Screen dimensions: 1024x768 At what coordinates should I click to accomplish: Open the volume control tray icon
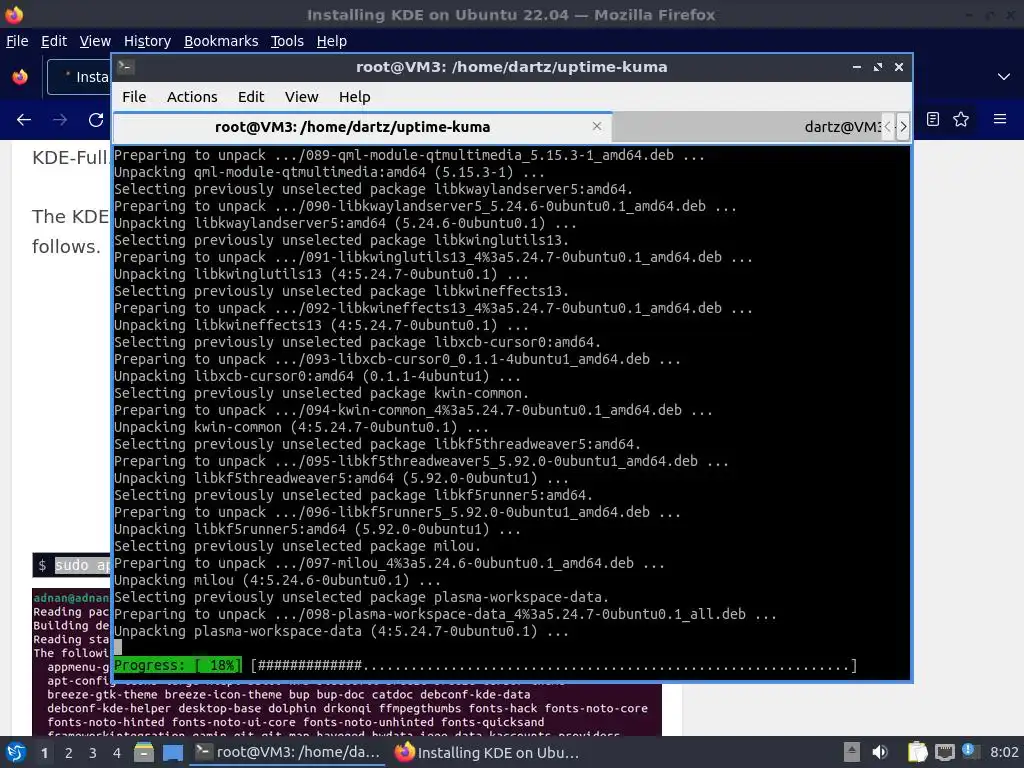click(880, 752)
